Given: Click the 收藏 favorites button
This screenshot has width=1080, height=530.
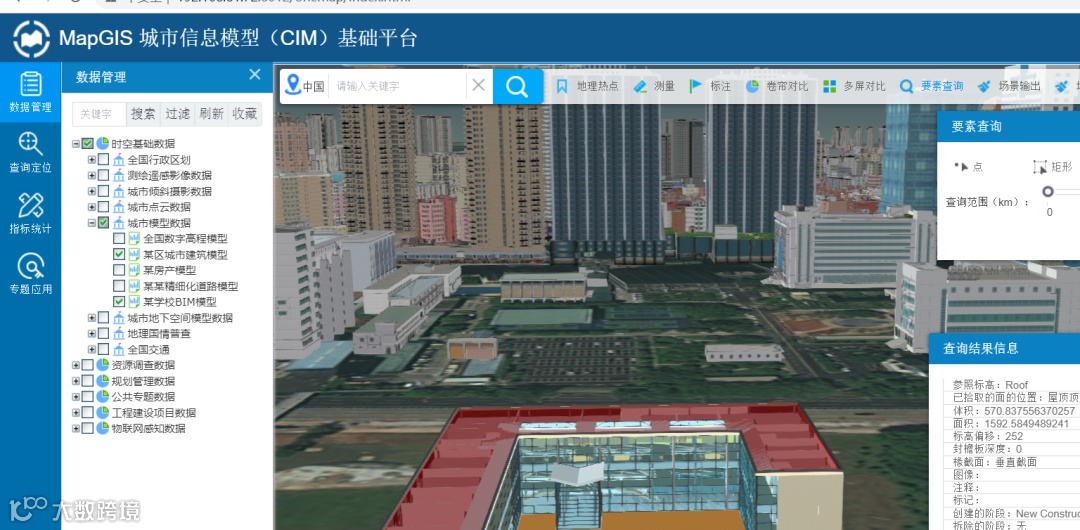Looking at the screenshot, I should (245, 114).
